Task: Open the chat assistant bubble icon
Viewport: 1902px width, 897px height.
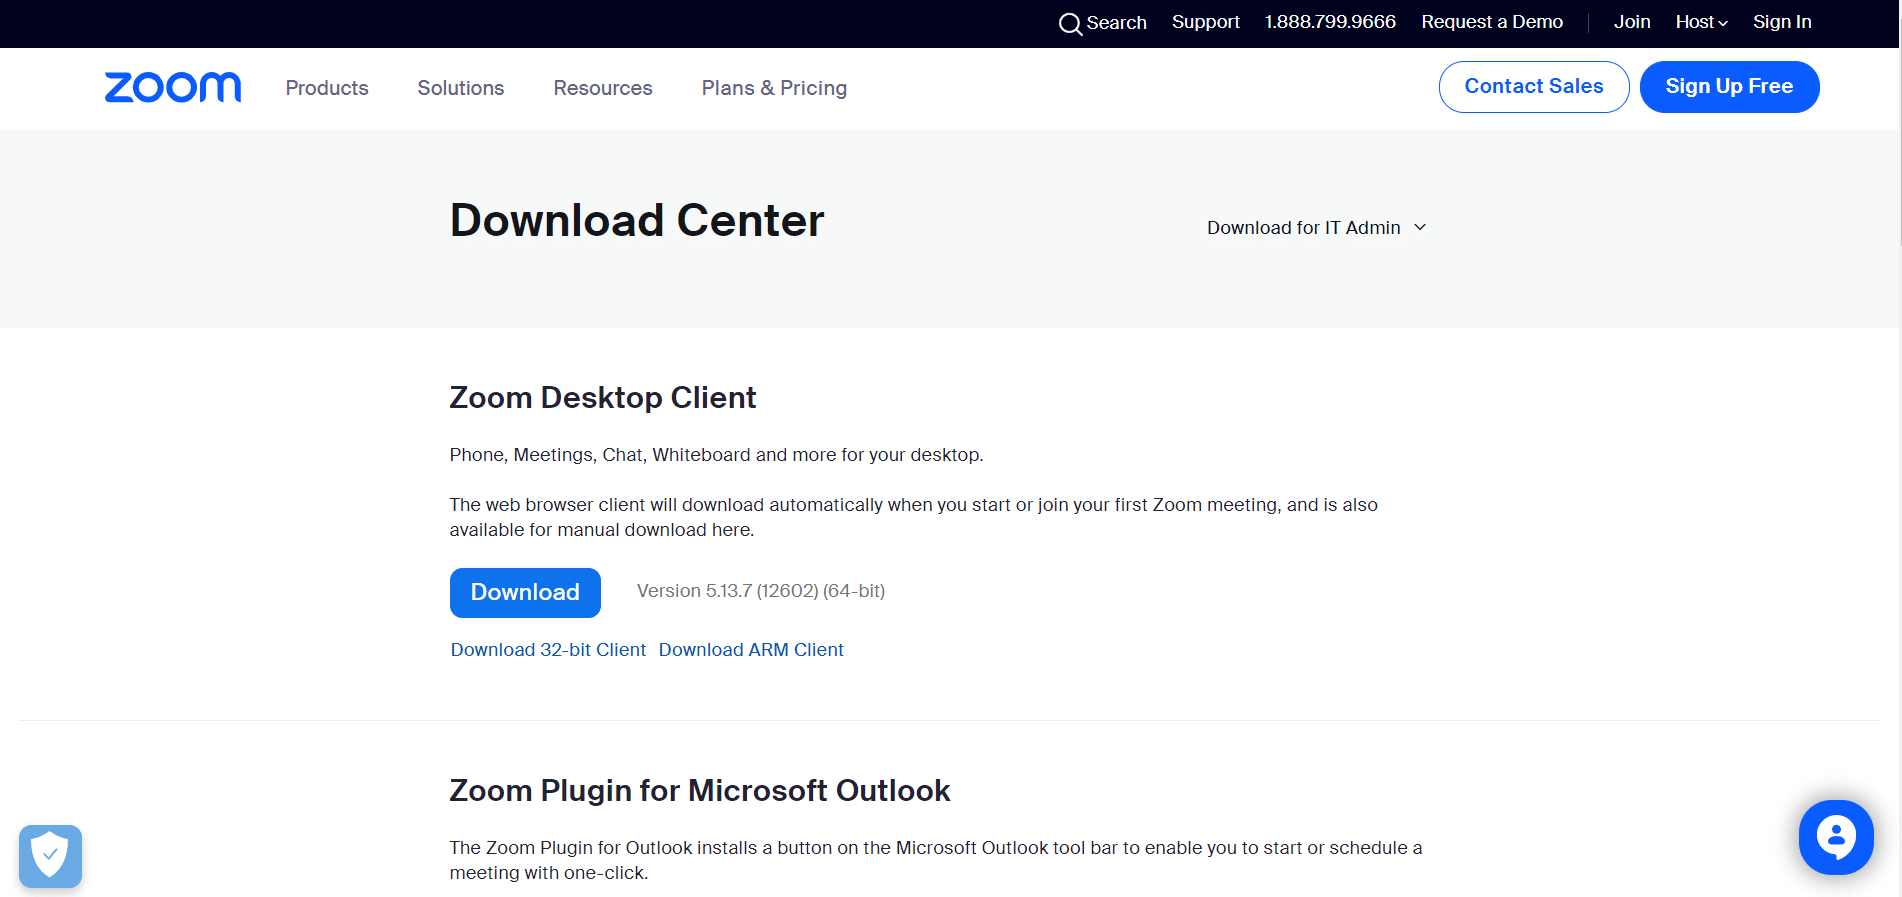Action: (x=1836, y=837)
